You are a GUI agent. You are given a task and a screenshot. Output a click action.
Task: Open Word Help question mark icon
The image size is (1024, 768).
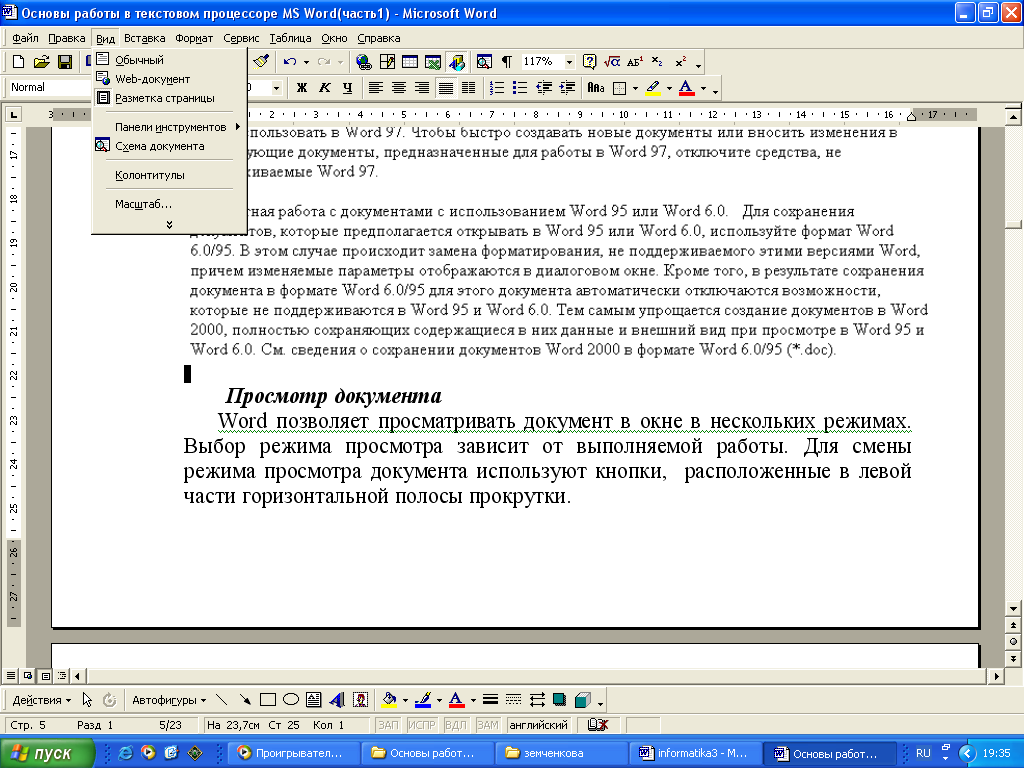(589, 62)
